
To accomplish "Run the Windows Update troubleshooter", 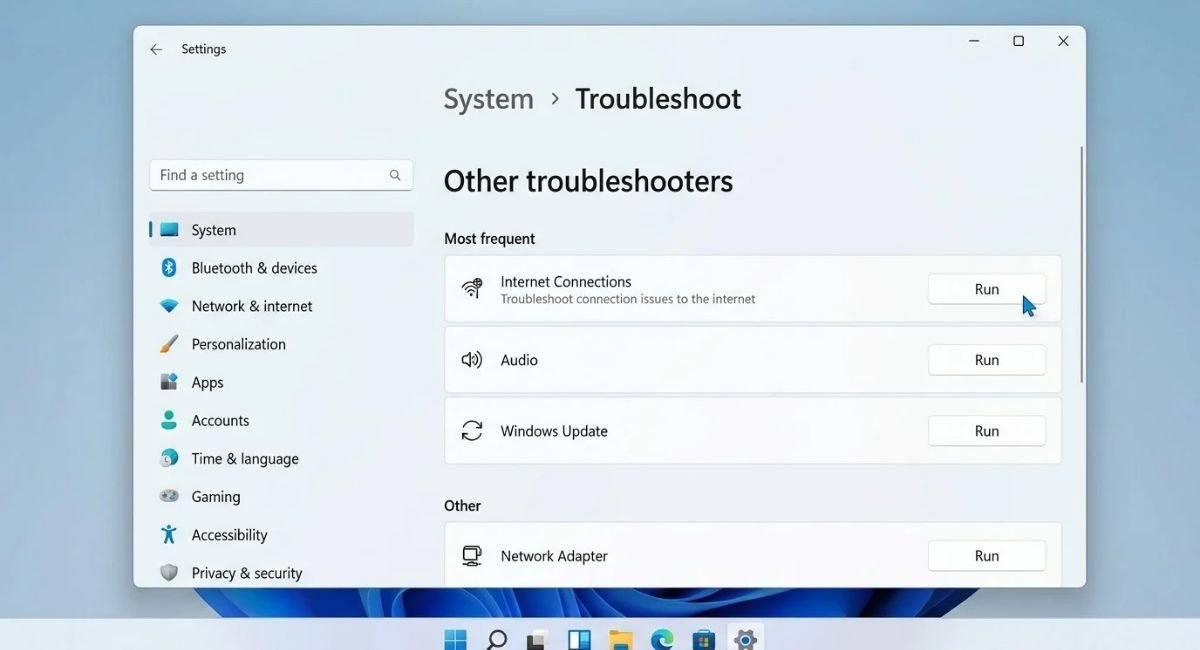I will coord(987,431).
